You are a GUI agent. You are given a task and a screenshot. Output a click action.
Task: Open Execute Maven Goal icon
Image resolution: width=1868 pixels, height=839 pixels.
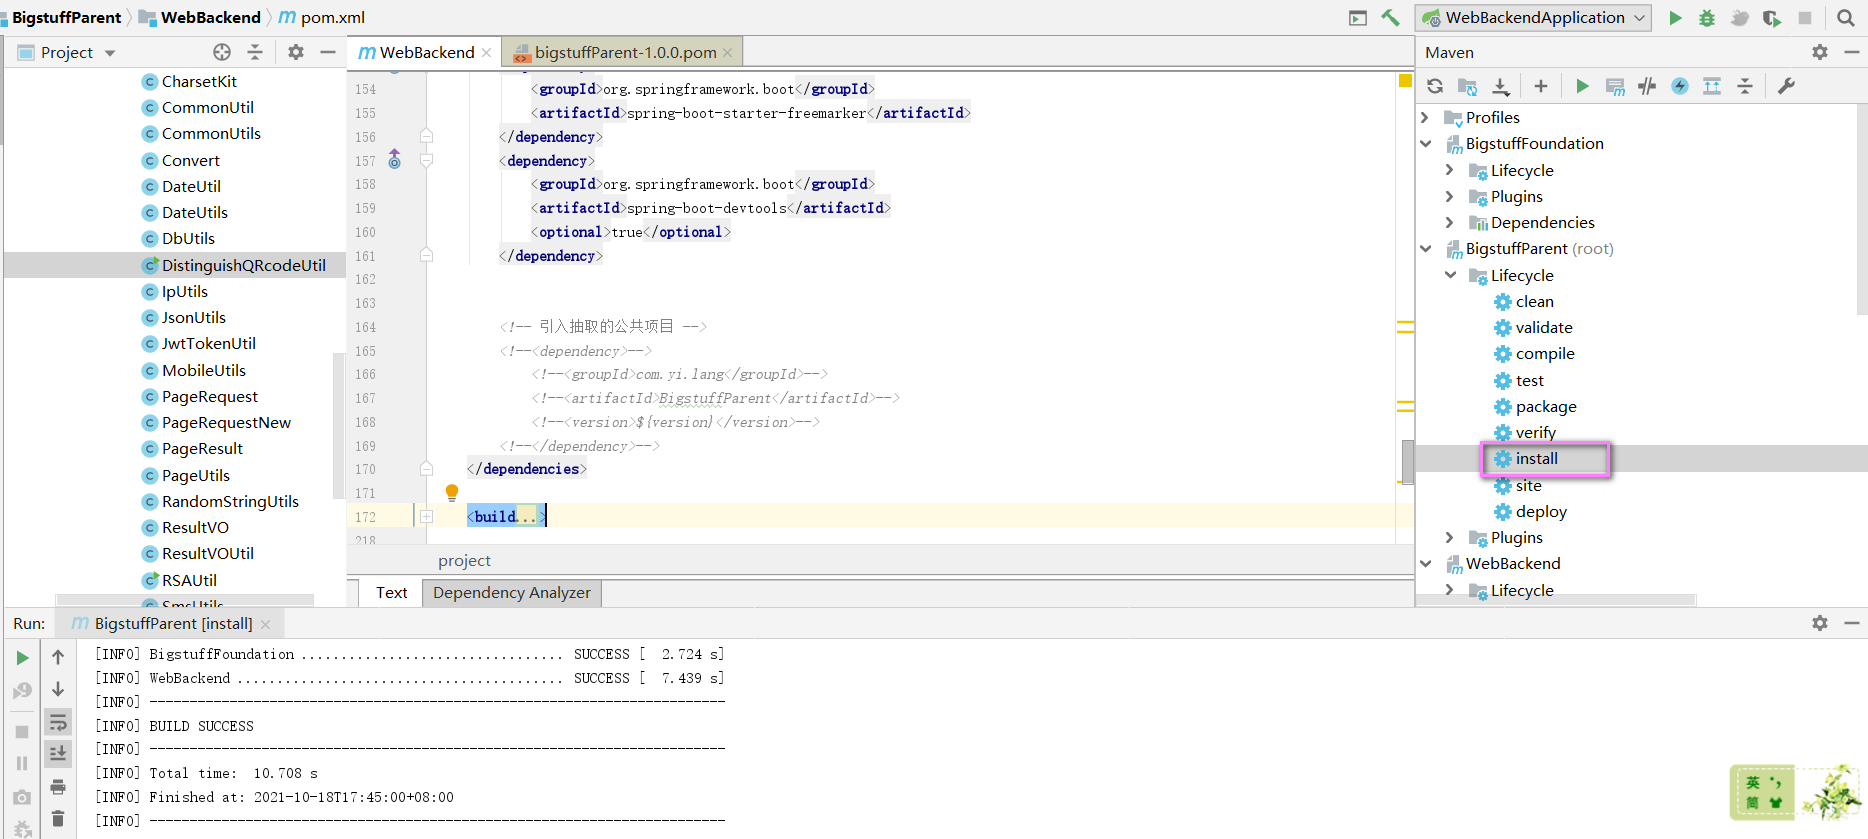(x=1615, y=86)
